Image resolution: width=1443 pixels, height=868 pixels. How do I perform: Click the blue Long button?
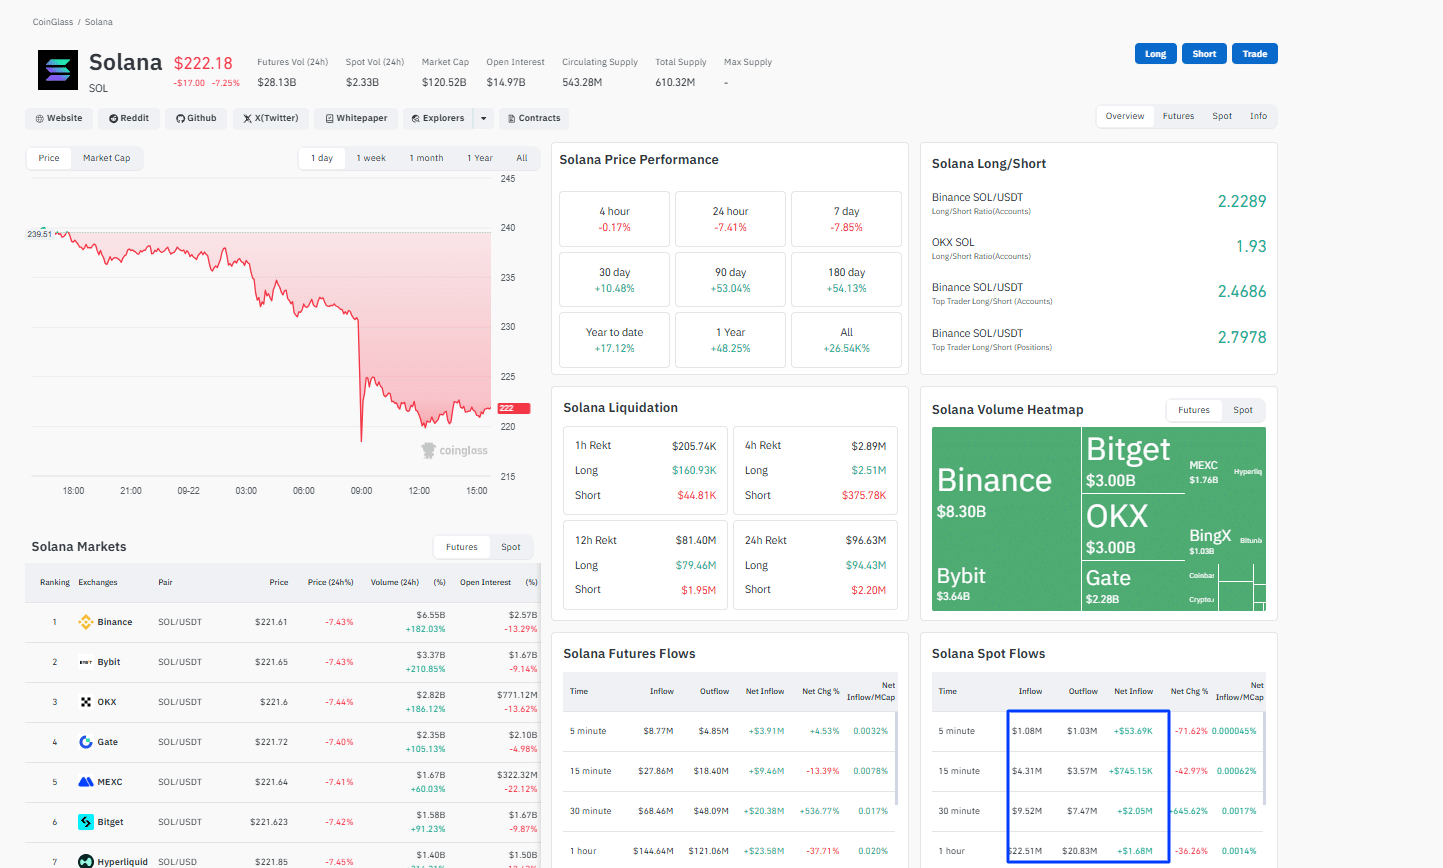coord(1155,54)
